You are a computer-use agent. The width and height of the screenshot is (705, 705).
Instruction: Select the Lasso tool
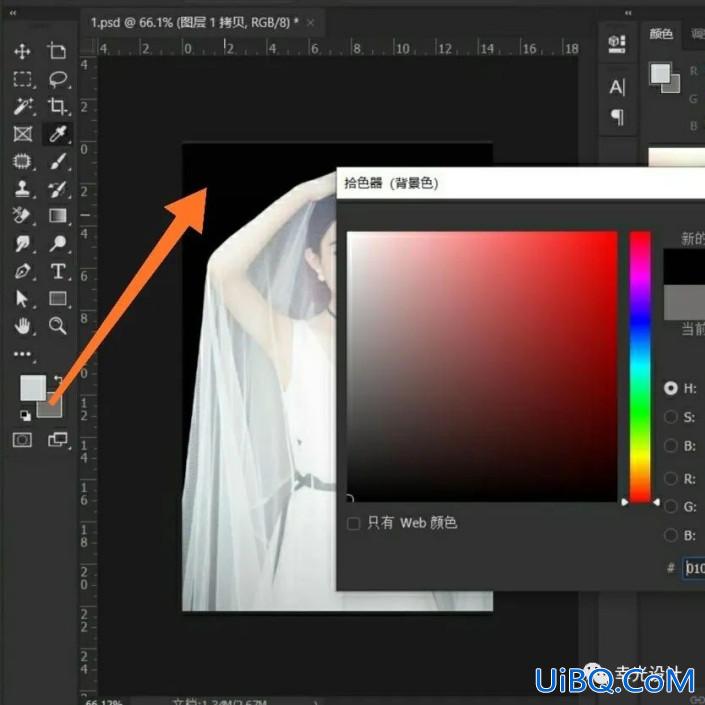pyautogui.click(x=58, y=79)
